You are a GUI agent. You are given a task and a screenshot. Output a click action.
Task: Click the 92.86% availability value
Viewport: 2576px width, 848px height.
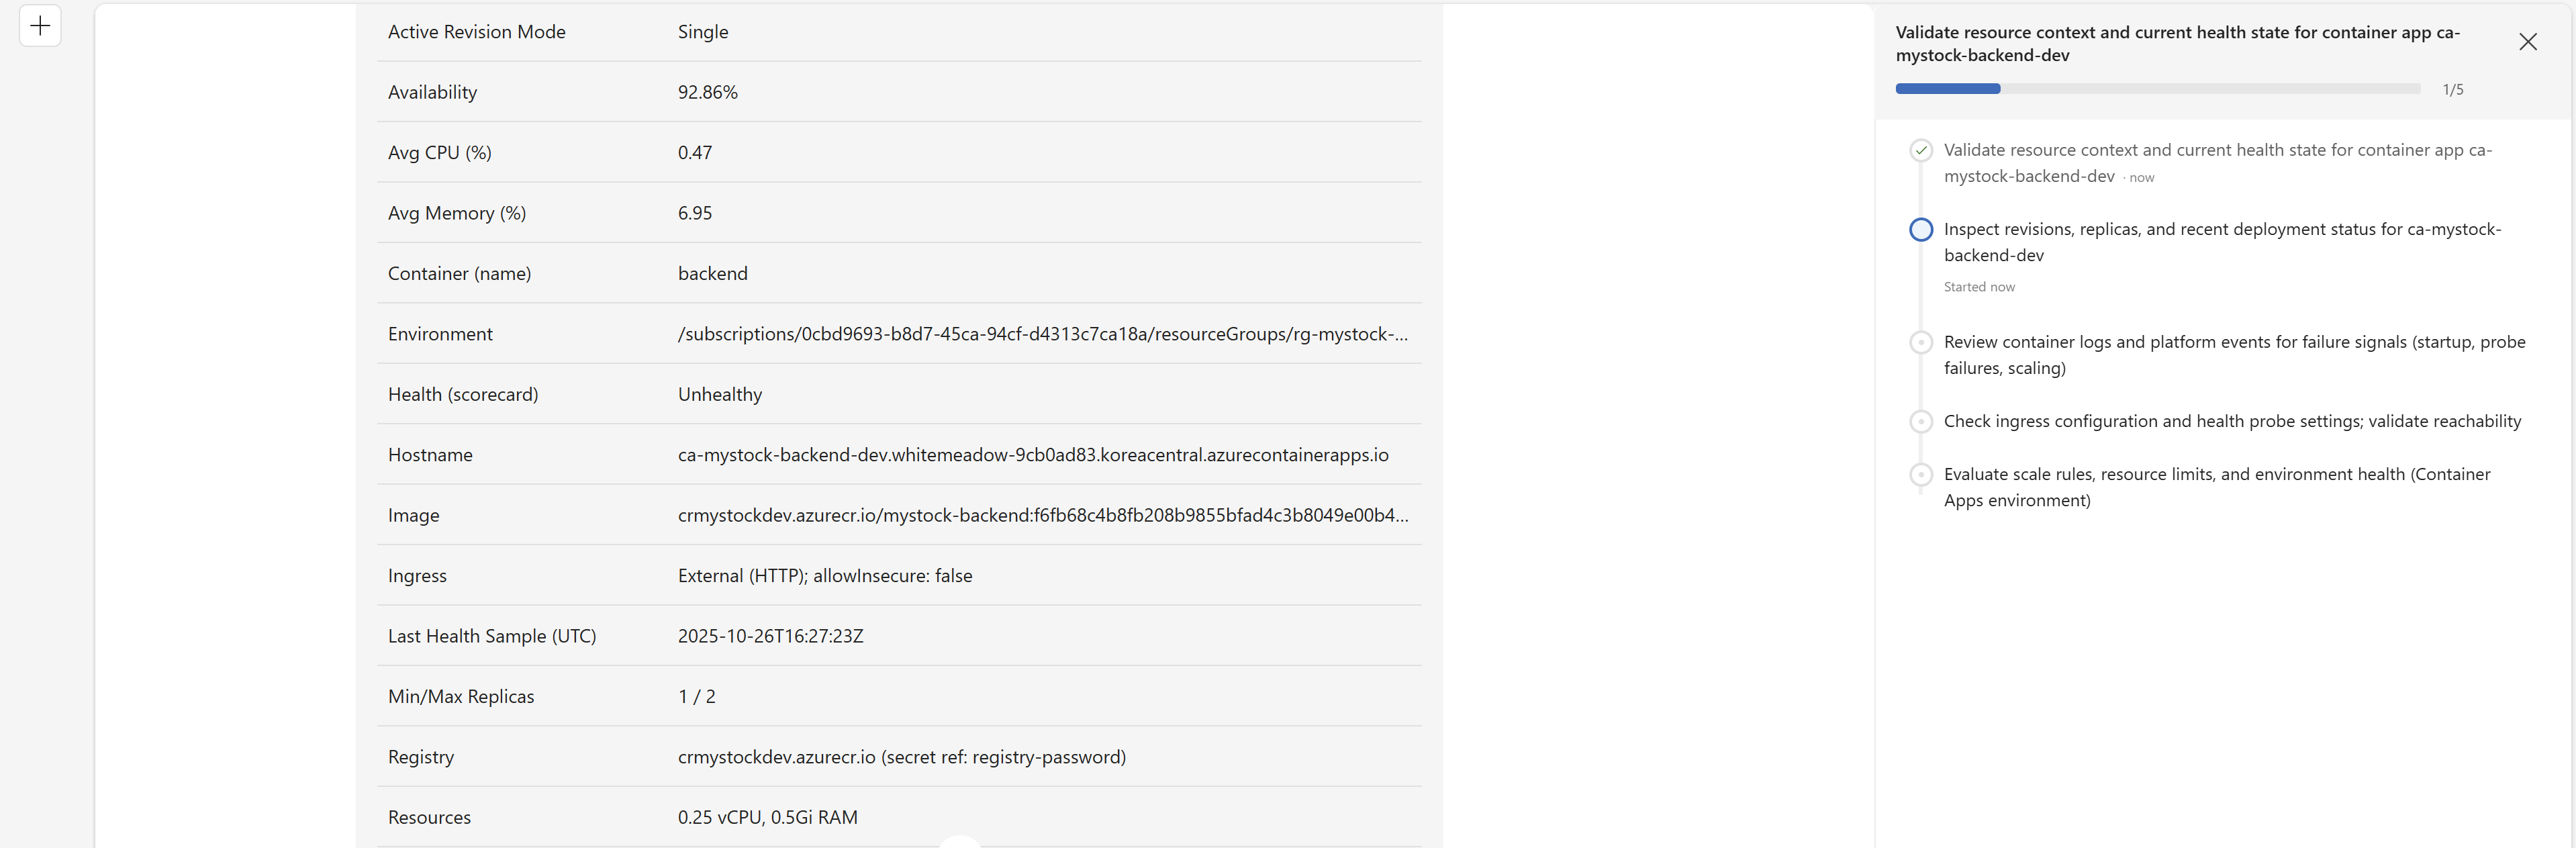707,93
